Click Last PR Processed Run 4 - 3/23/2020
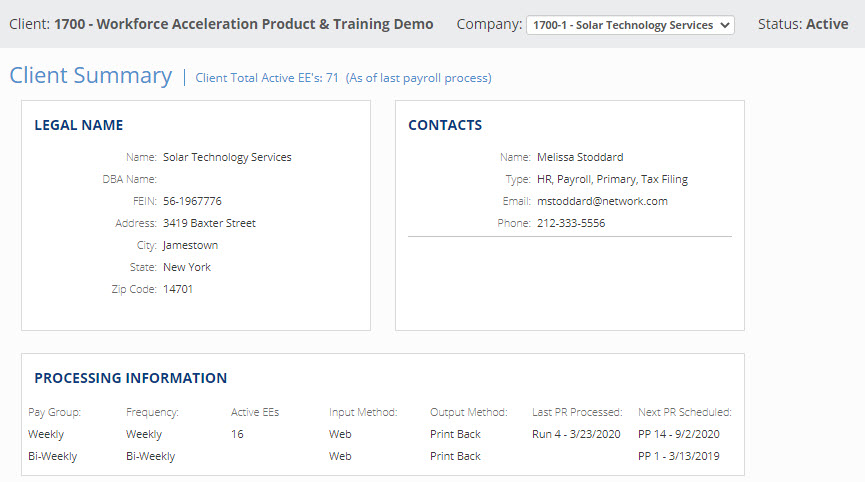865x482 pixels. [576, 434]
